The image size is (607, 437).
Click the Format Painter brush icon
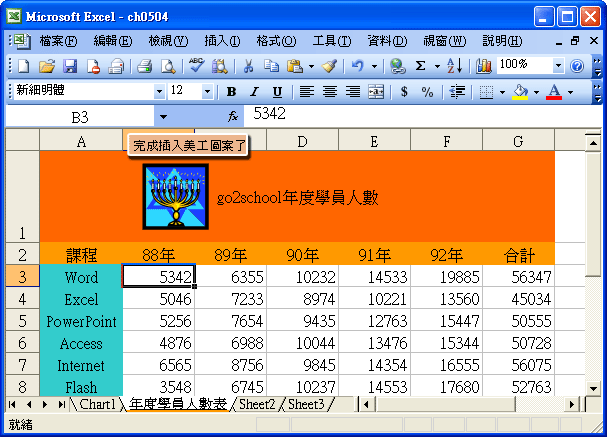[x=329, y=66]
